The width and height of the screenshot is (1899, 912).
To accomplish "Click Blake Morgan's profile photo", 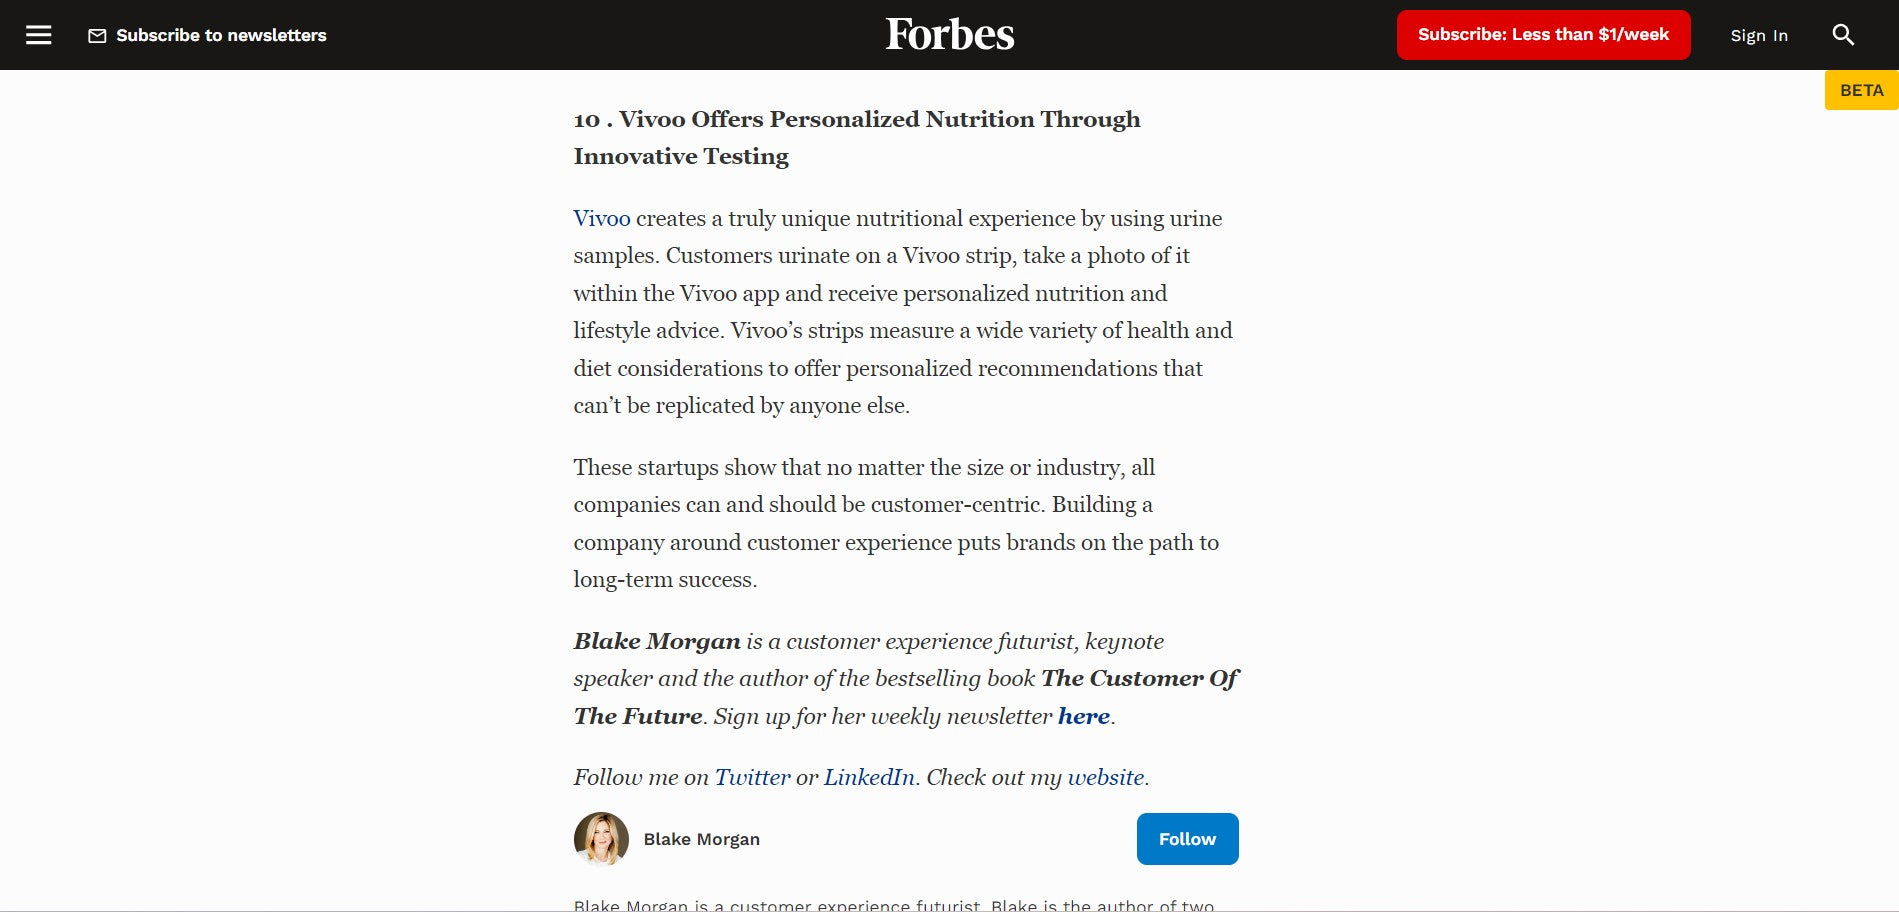I will coord(601,839).
